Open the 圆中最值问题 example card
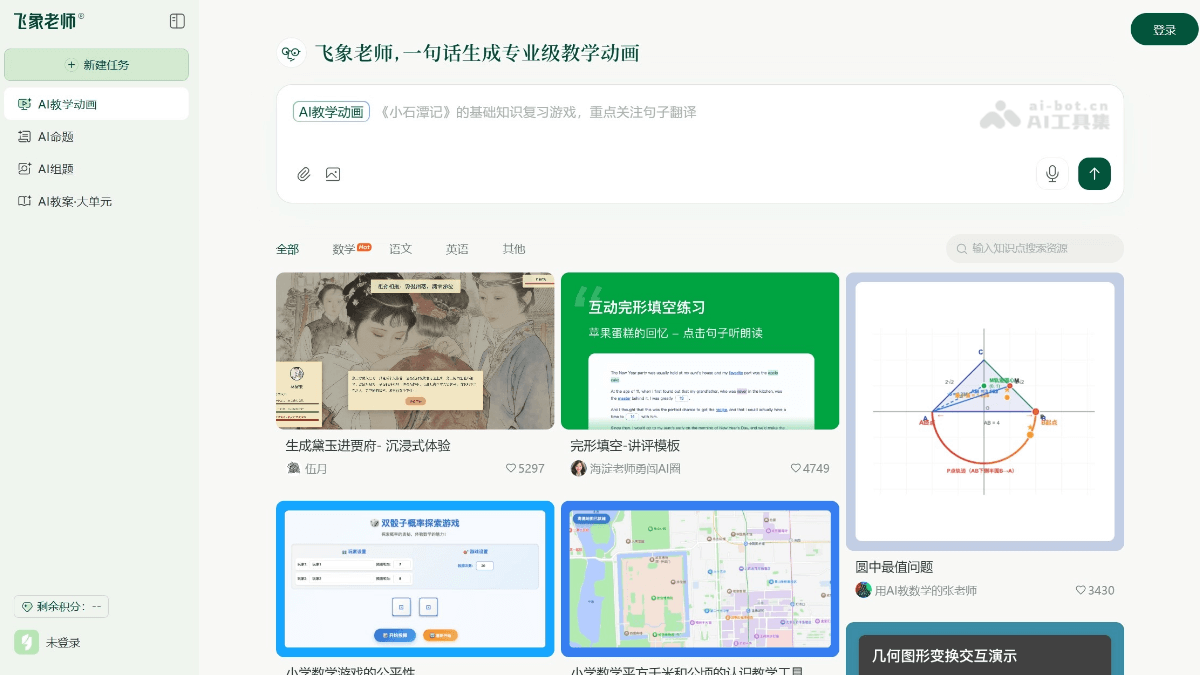 985,411
